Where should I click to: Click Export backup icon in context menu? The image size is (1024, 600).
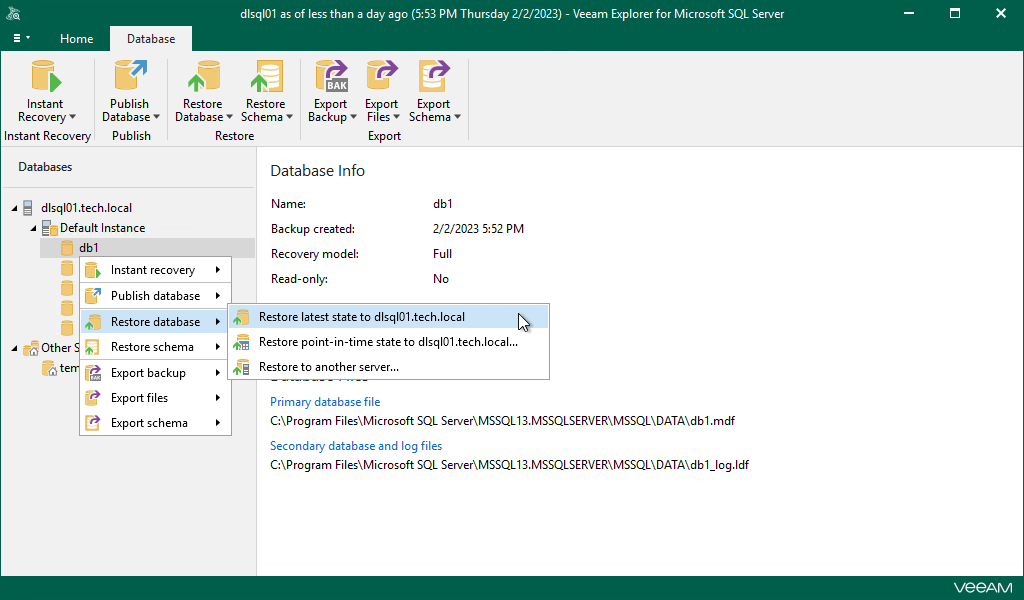coord(93,373)
